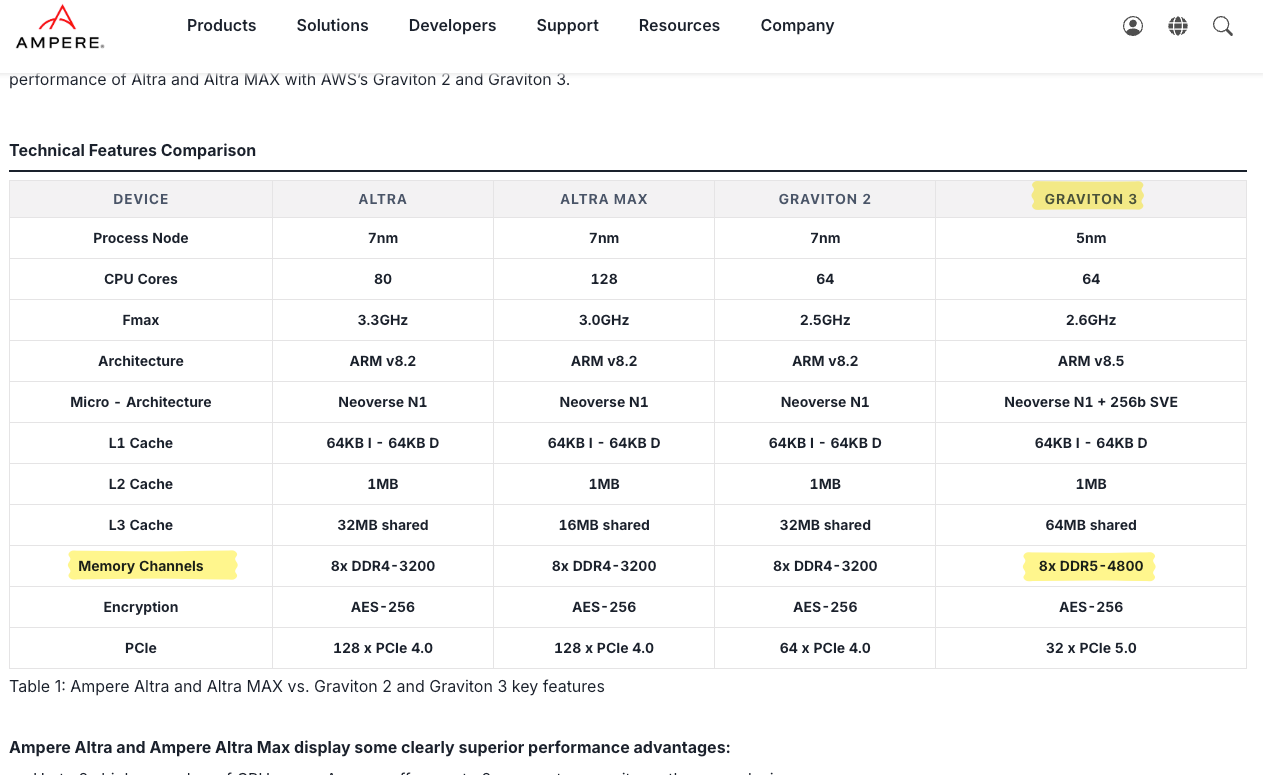Open the Products menu
The height and width of the screenshot is (775, 1263).
click(221, 25)
